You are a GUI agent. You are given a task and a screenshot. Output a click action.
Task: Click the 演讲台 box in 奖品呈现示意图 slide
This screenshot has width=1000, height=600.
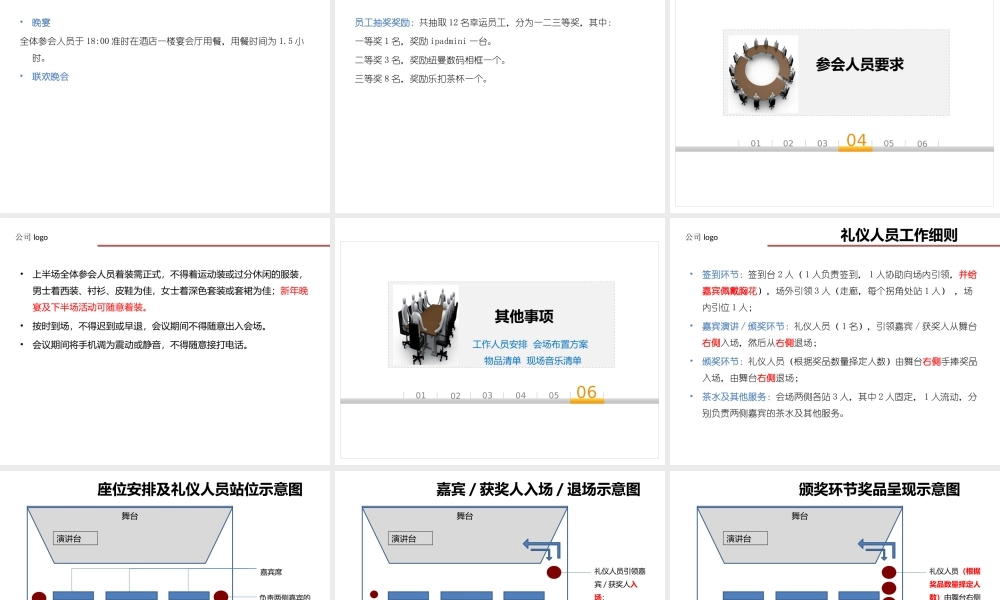745,538
